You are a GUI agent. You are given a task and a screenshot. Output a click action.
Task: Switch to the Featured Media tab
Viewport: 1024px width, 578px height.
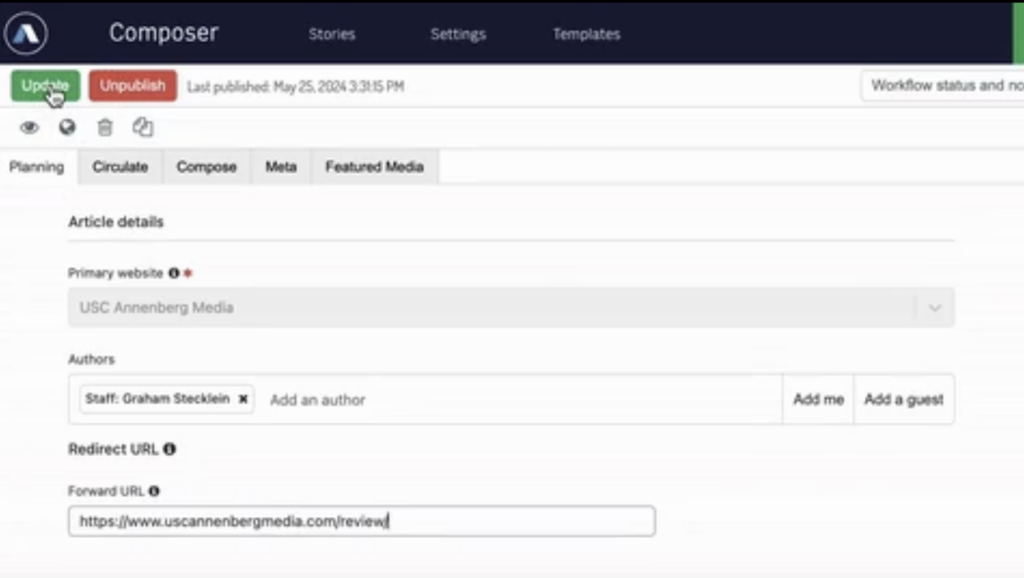click(375, 167)
